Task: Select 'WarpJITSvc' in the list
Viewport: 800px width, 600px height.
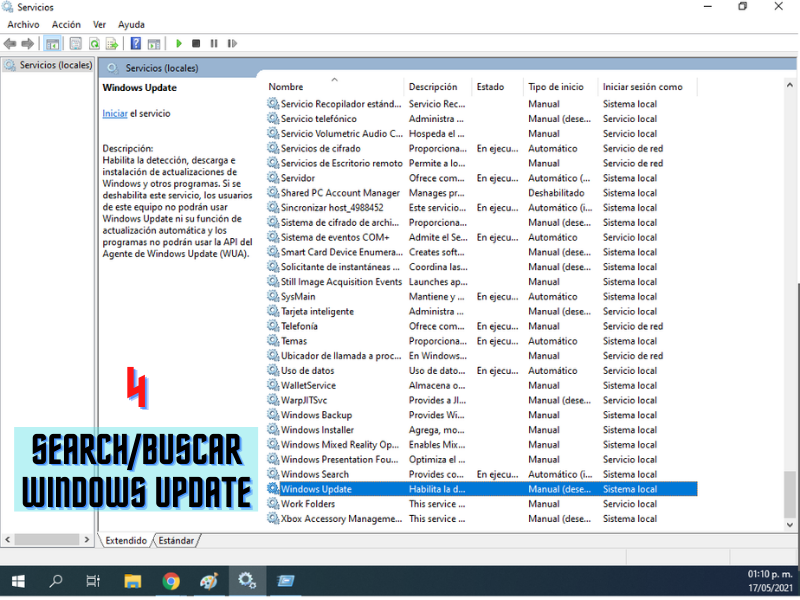Action: tap(304, 400)
